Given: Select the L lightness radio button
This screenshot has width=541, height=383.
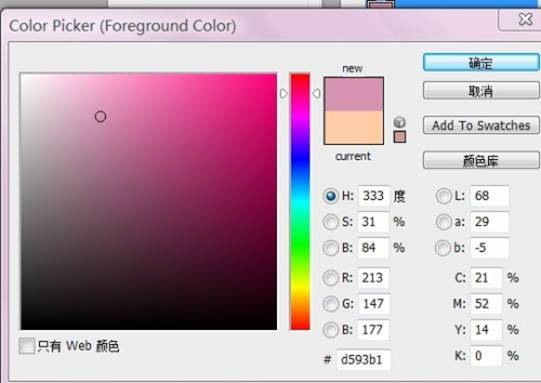Looking at the screenshot, I should [443, 196].
